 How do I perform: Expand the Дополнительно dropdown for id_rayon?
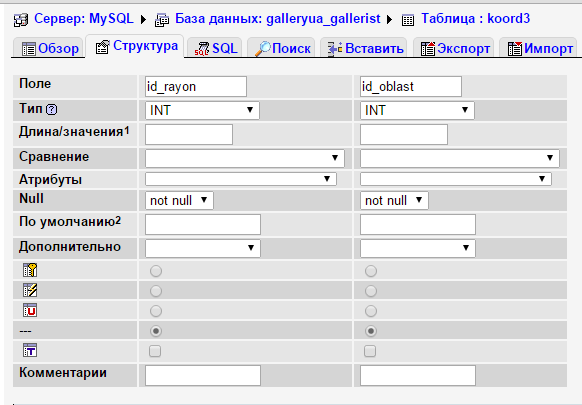pyautogui.click(x=203, y=248)
